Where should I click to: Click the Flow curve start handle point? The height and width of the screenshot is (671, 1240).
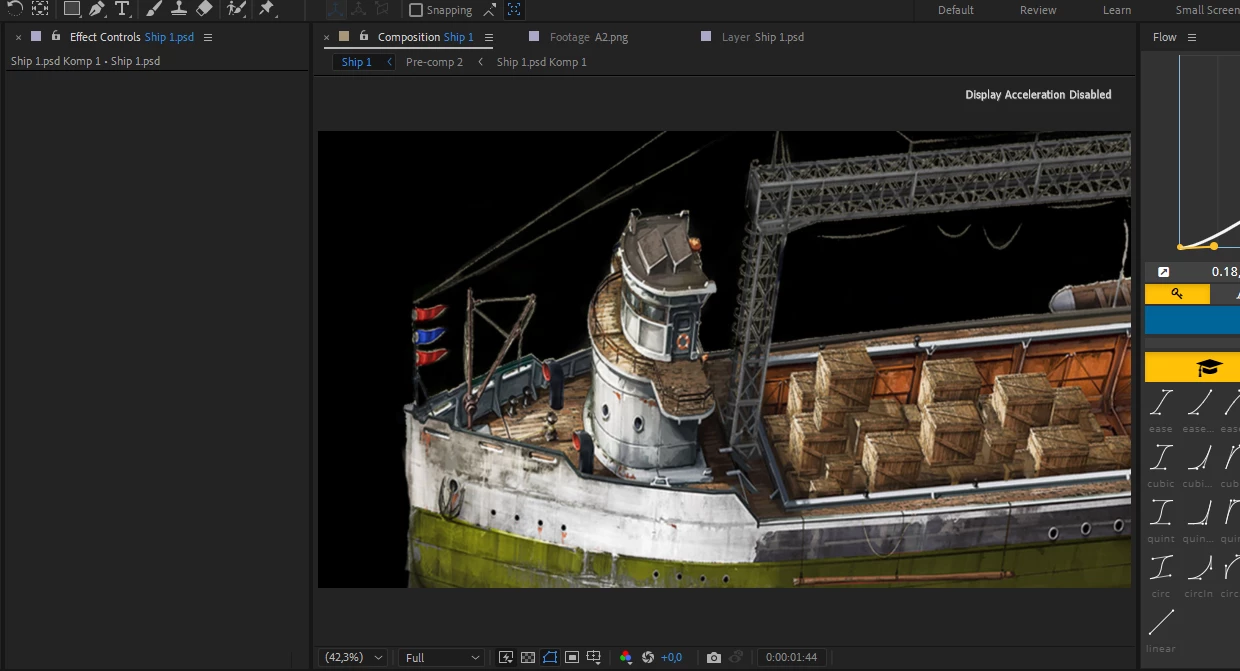tap(1180, 246)
